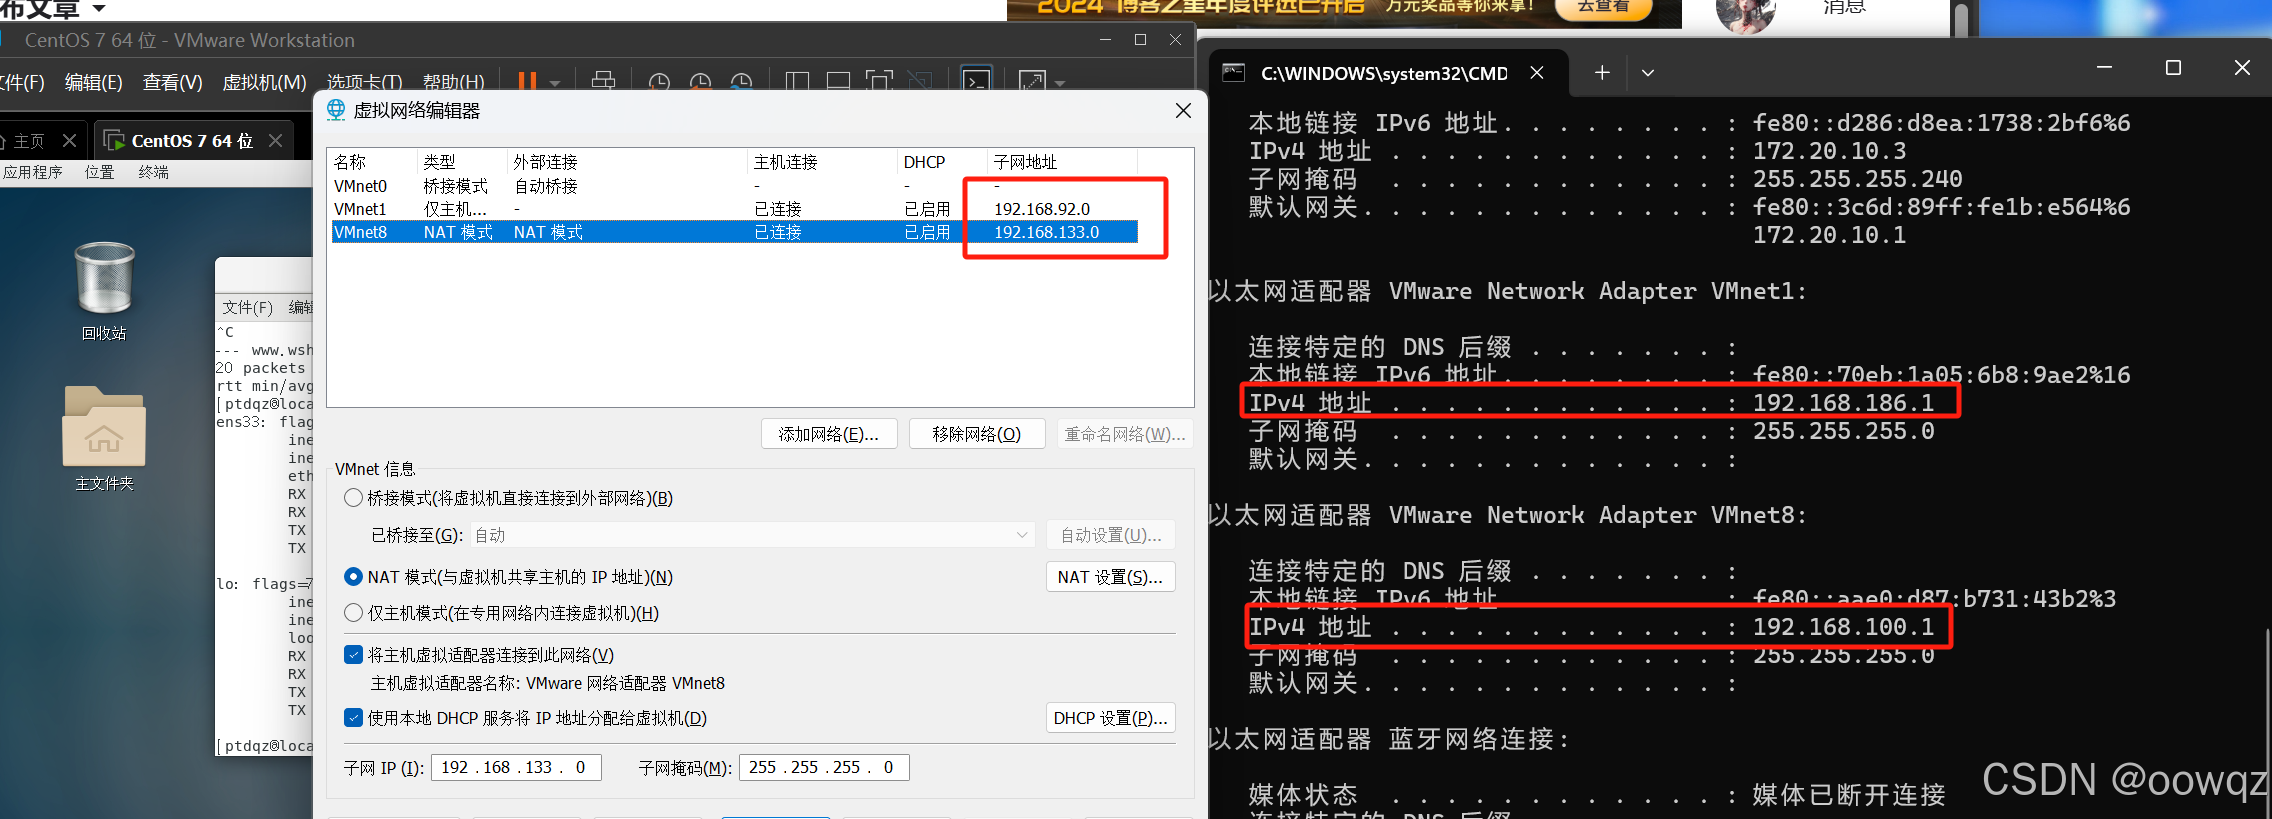Click the Send Ctrl+Alt+Del toolbar icon
Screen dimensions: 2272x819
(603, 81)
